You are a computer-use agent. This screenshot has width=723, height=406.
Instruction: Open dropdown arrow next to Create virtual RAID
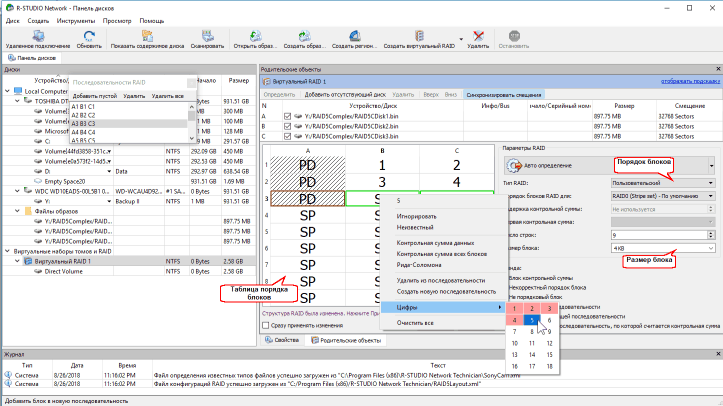(x=461, y=39)
